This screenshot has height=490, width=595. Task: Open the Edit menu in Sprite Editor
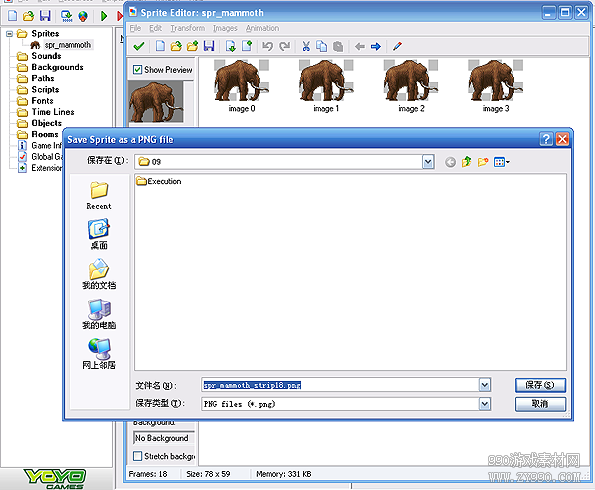pyautogui.click(x=155, y=28)
